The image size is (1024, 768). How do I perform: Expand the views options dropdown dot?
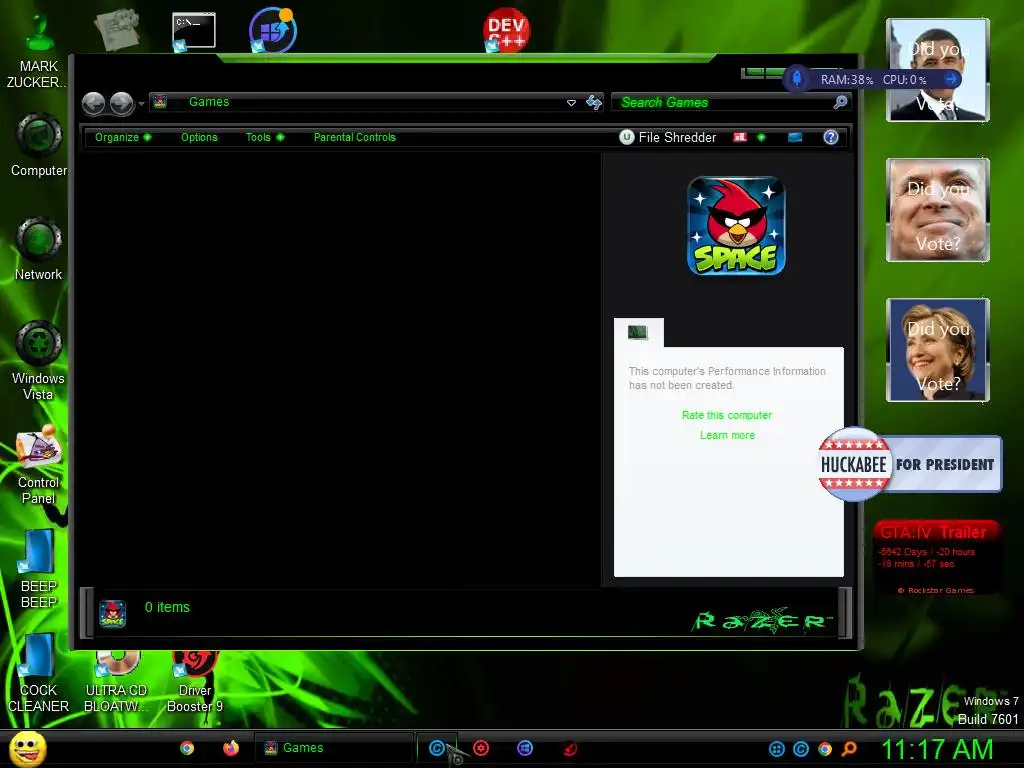tap(761, 137)
